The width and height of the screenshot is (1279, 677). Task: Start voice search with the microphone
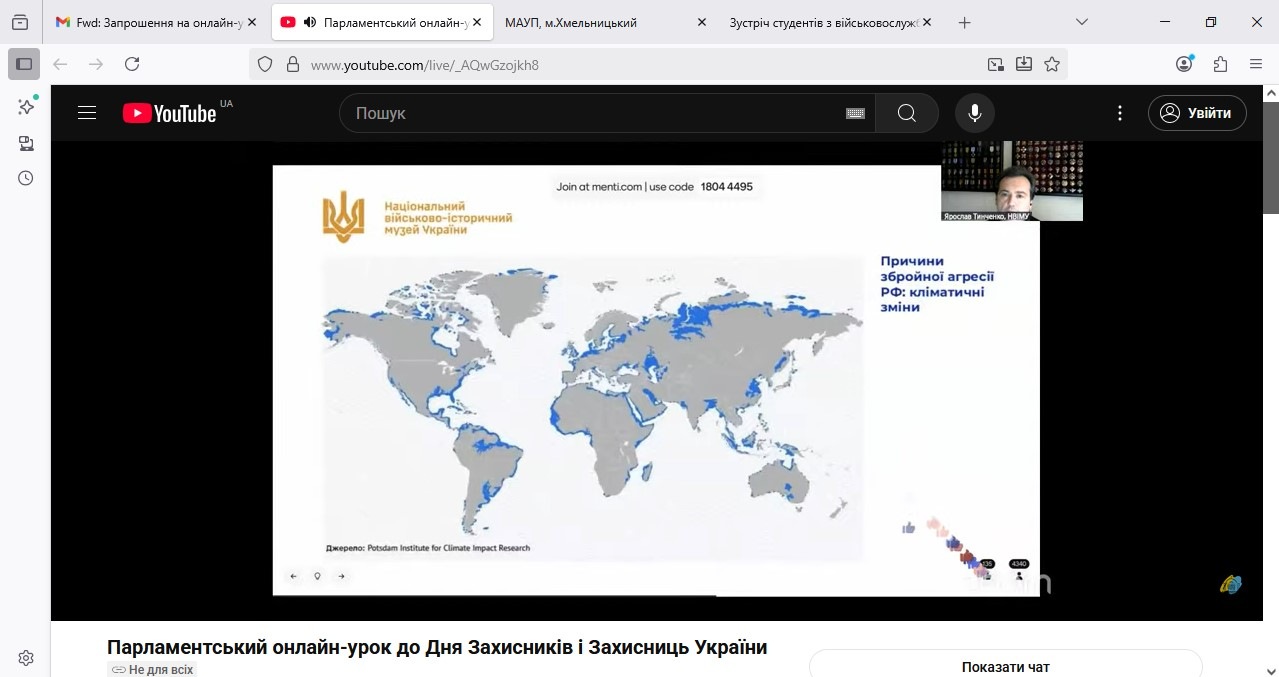[975, 113]
